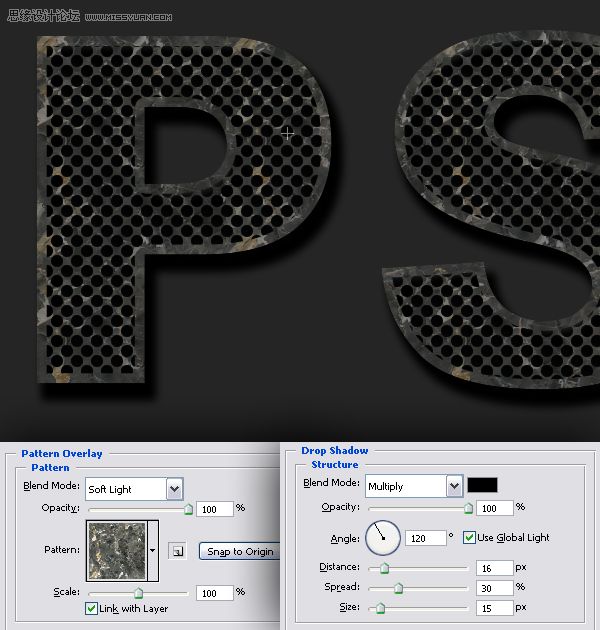
Task: Click the Pattern Overlay Opacity slider handle
Action: (x=188, y=509)
